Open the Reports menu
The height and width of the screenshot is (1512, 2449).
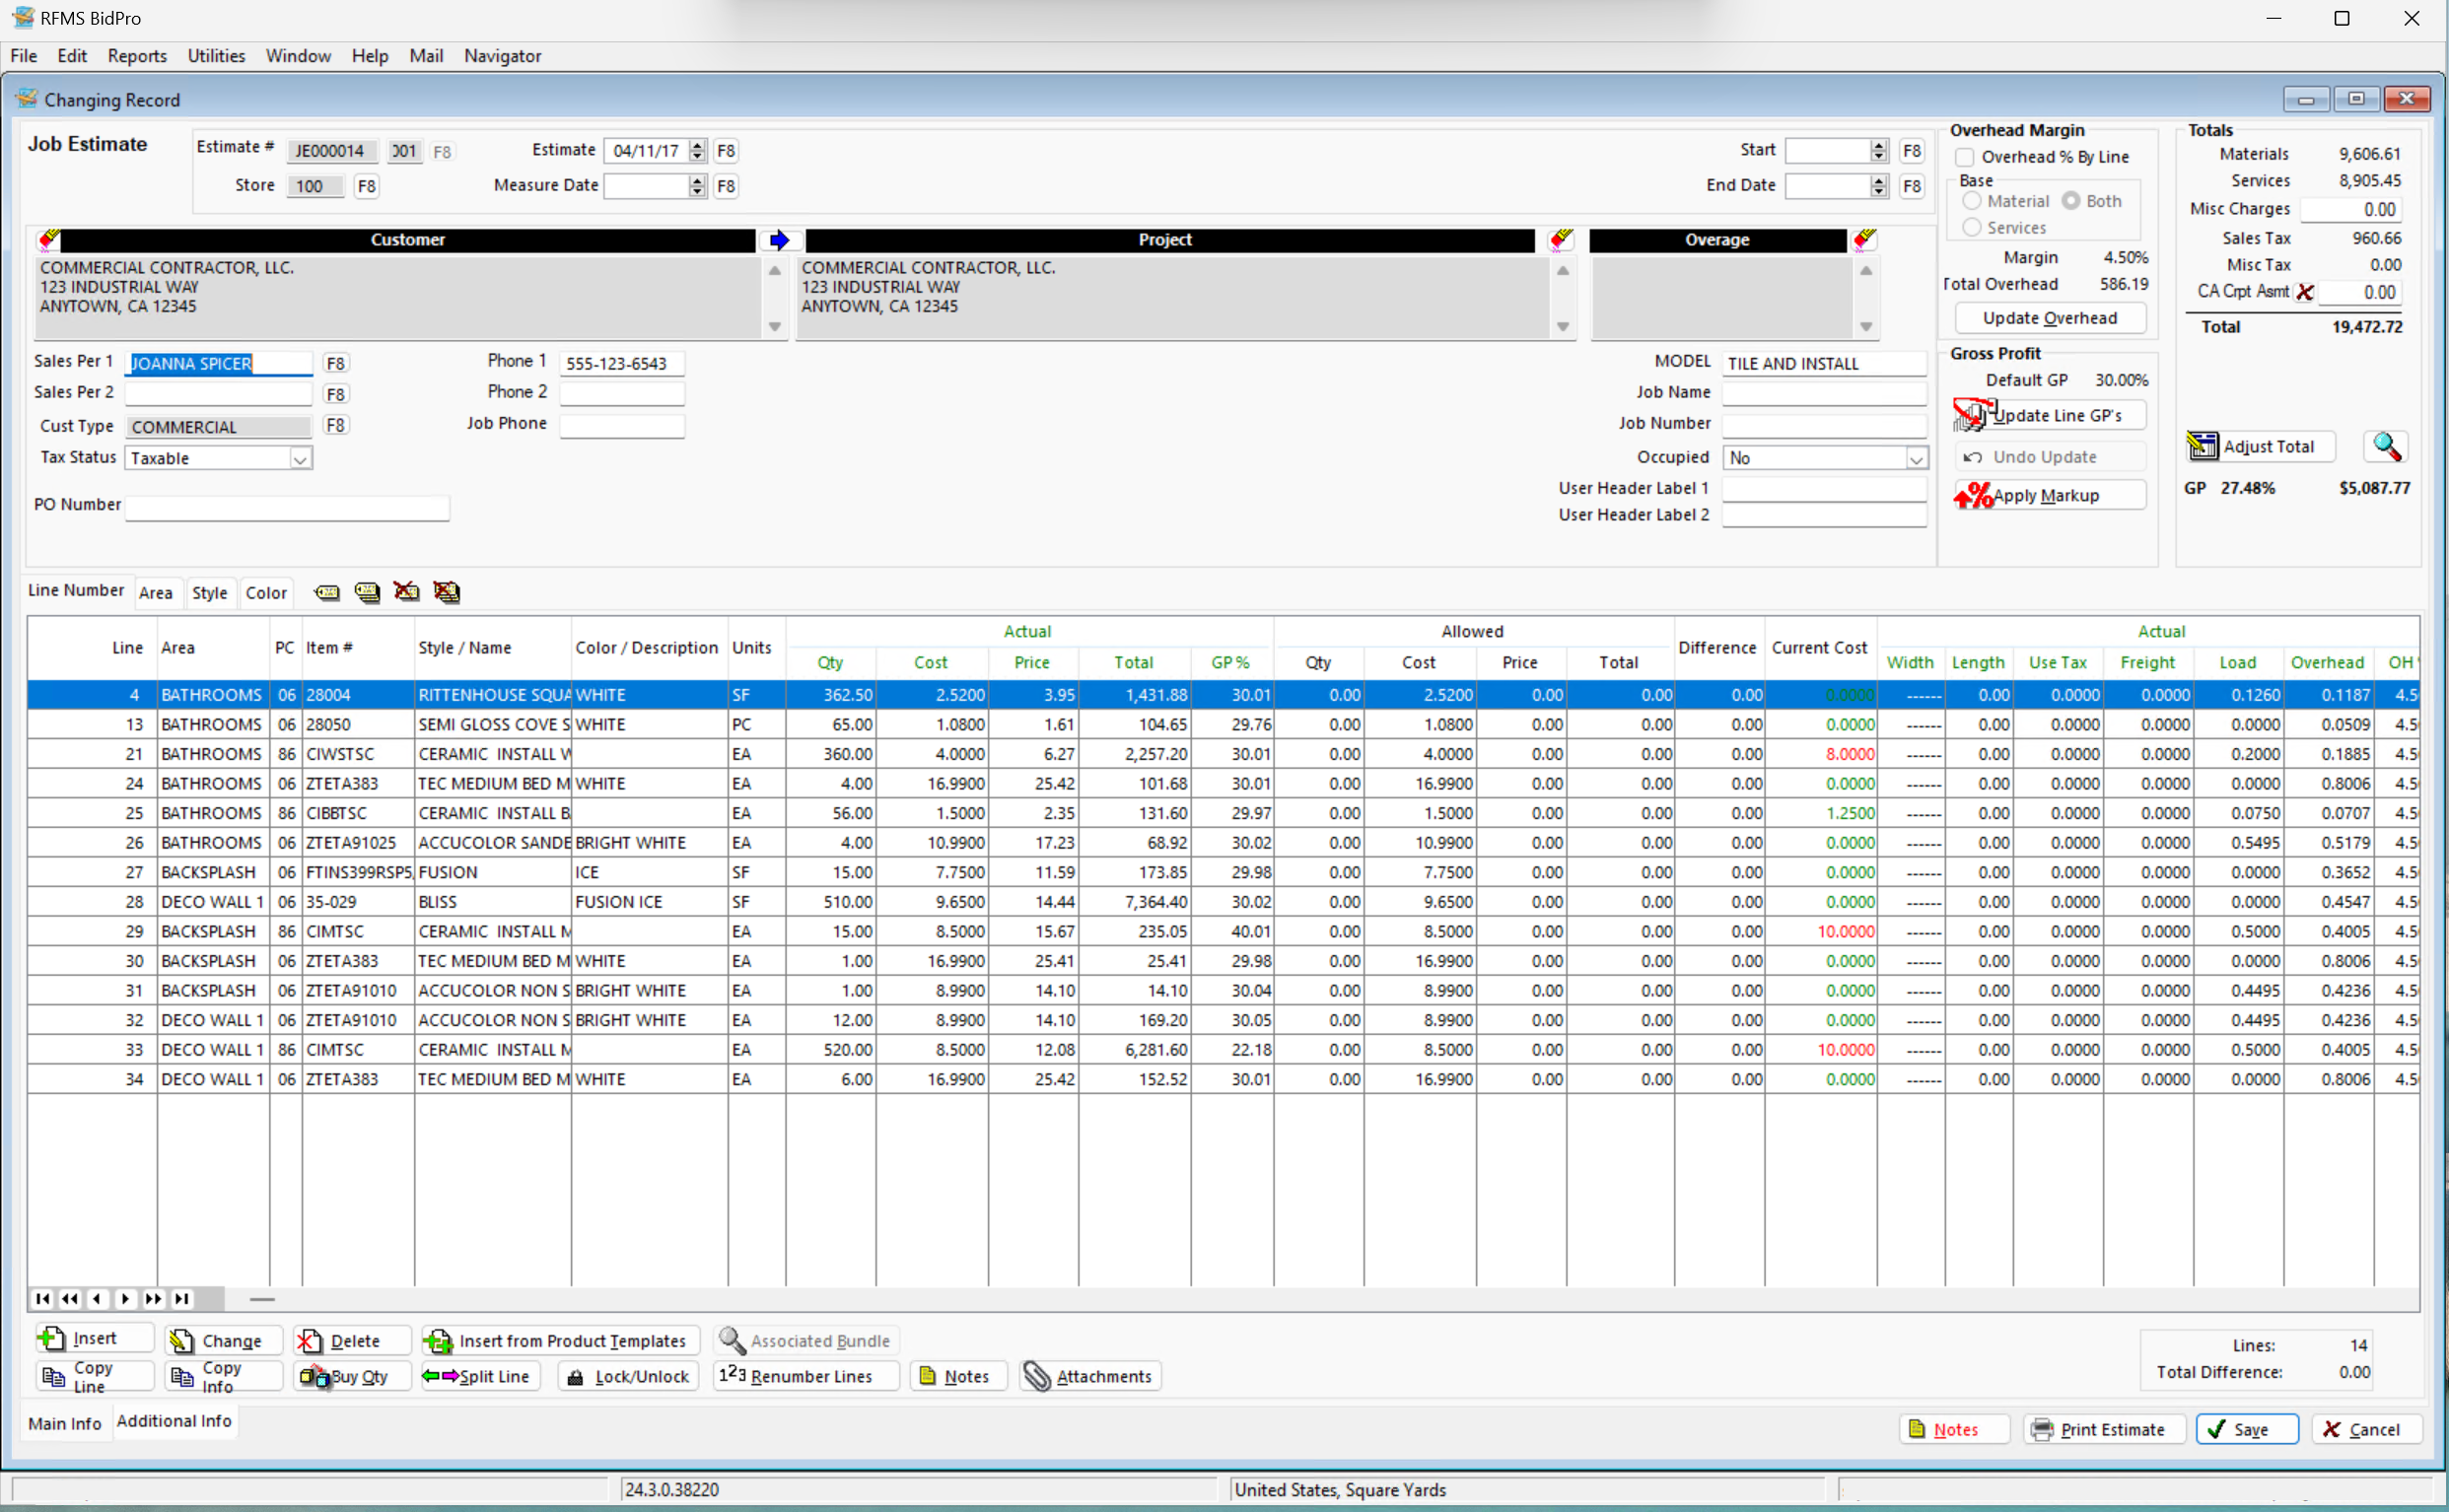[x=137, y=56]
